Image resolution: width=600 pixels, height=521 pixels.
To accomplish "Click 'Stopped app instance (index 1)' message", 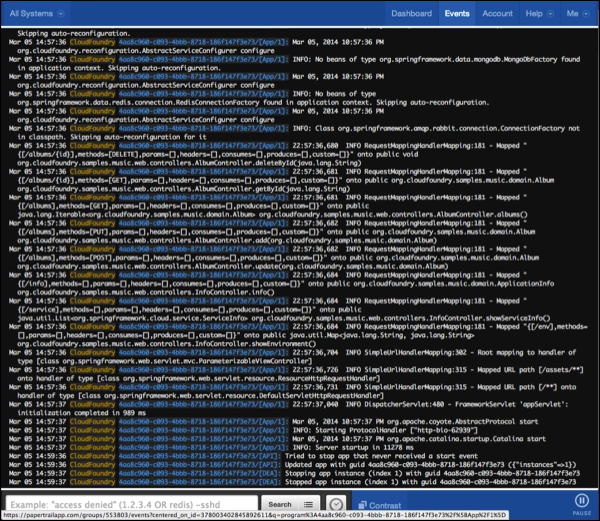I will (x=430, y=482).
